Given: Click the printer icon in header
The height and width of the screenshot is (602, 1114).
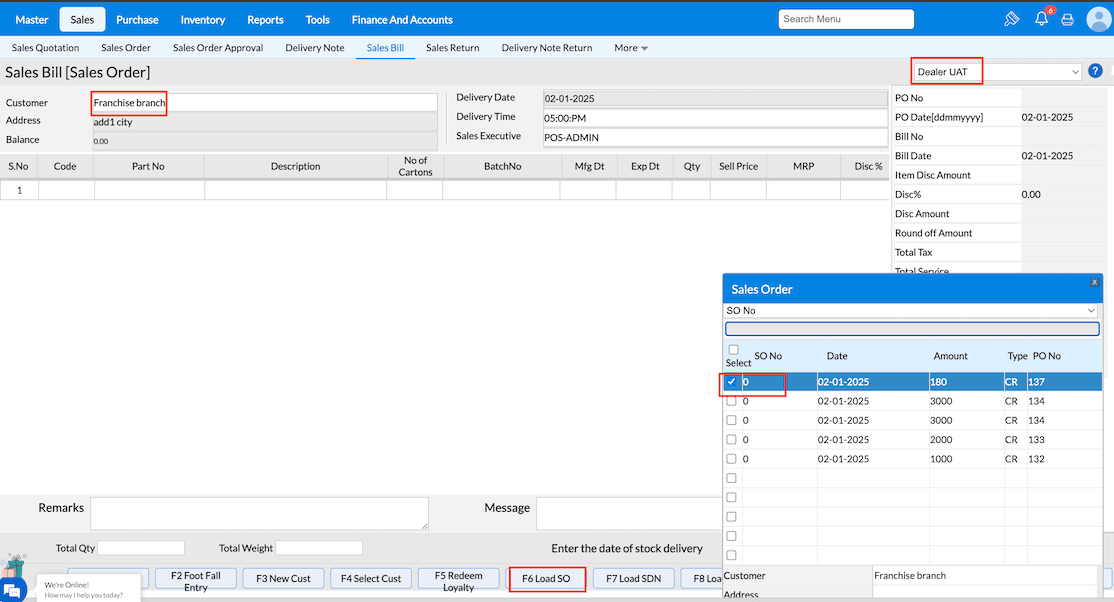Looking at the screenshot, I should [x=1067, y=19].
